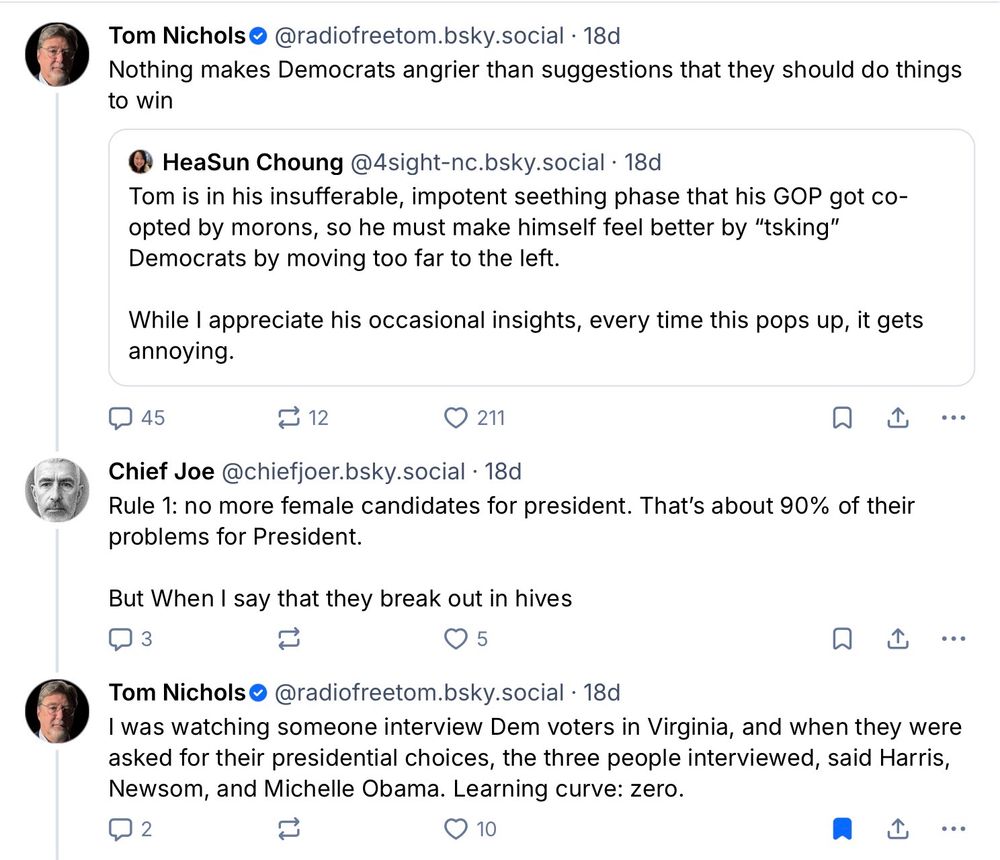Image resolution: width=1000 pixels, height=860 pixels.
Task: Like the post with 211 likes
Action: (x=457, y=418)
